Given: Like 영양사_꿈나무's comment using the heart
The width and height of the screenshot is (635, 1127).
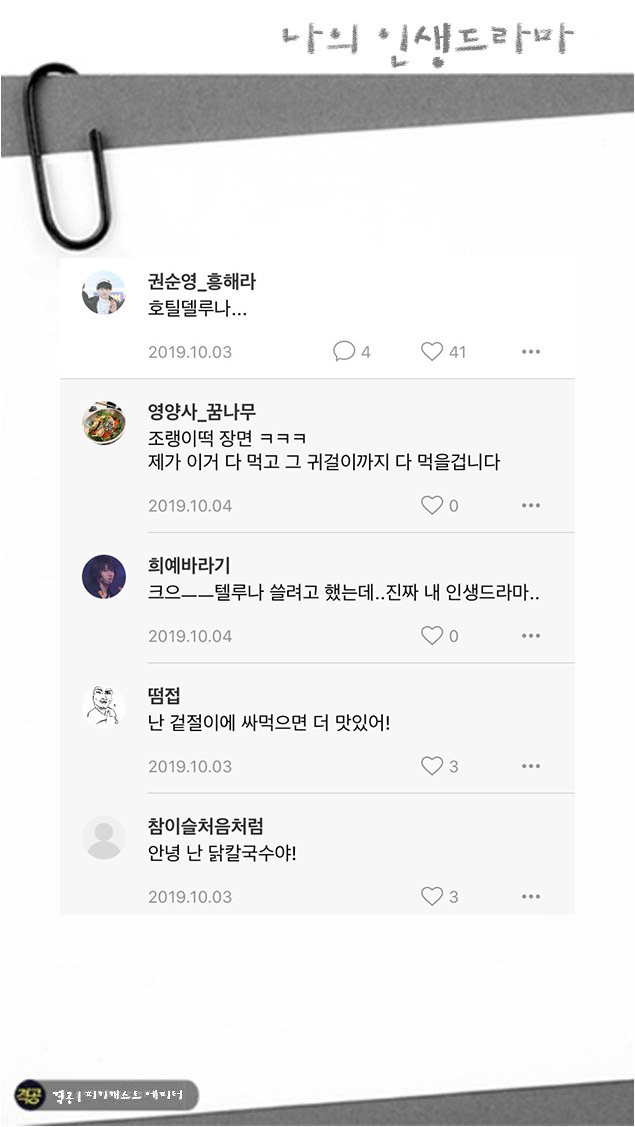Looking at the screenshot, I should pyautogui.click(x=431, y=505).
